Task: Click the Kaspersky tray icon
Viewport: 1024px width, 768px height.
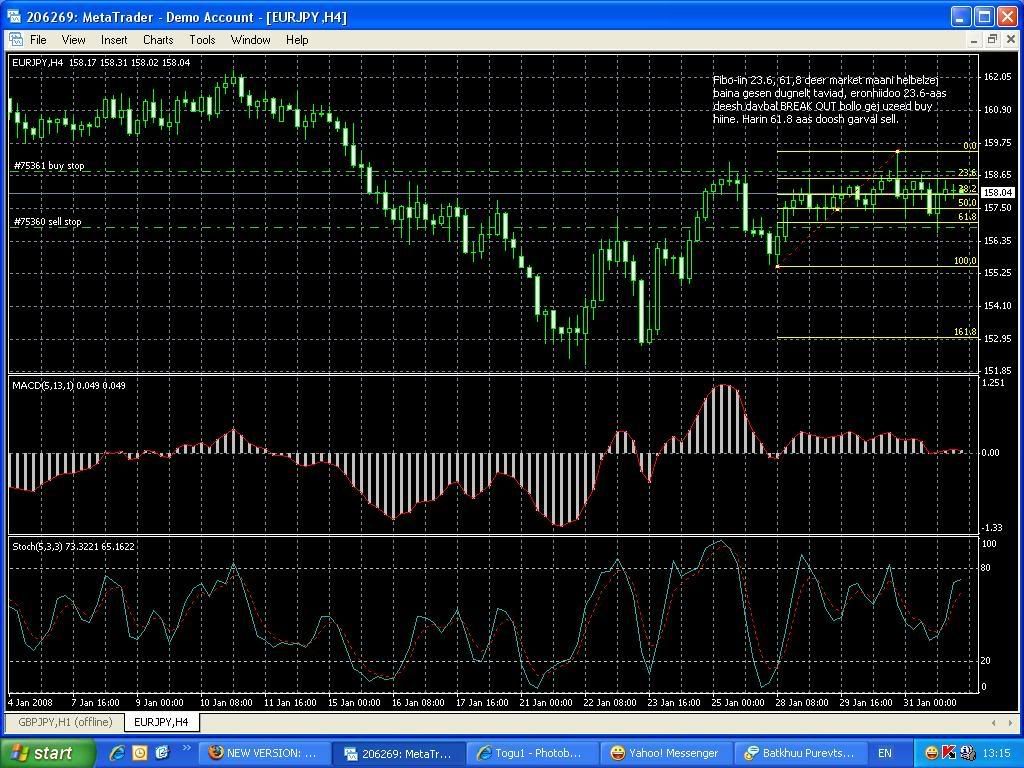Action: point(948,753)
